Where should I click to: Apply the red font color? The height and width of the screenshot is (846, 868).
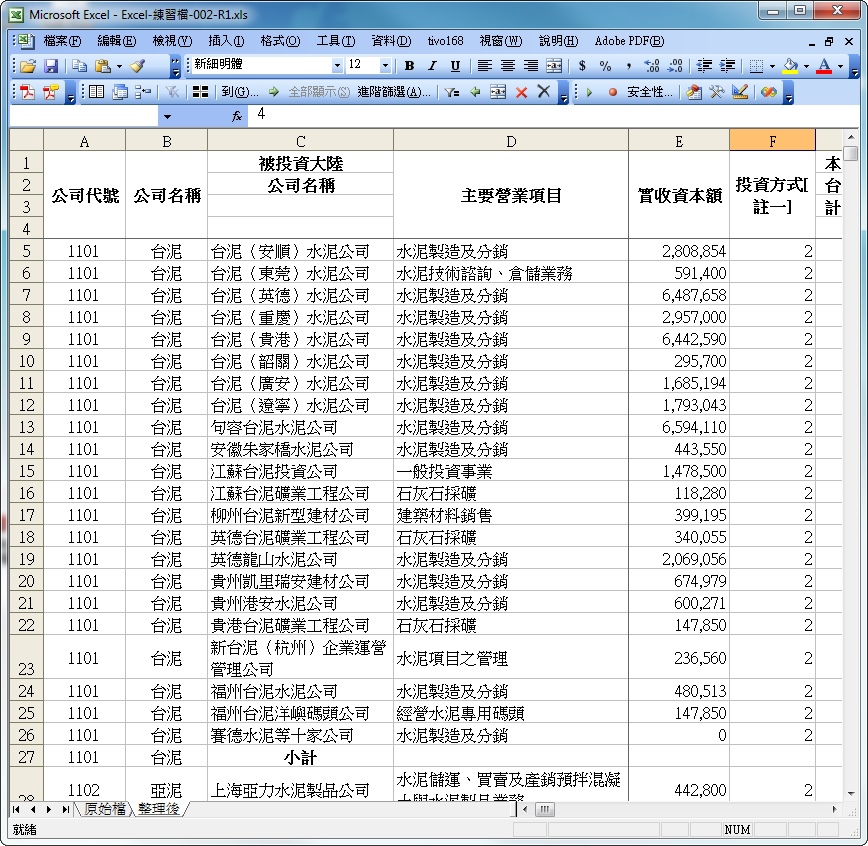(x=824, y=66)
